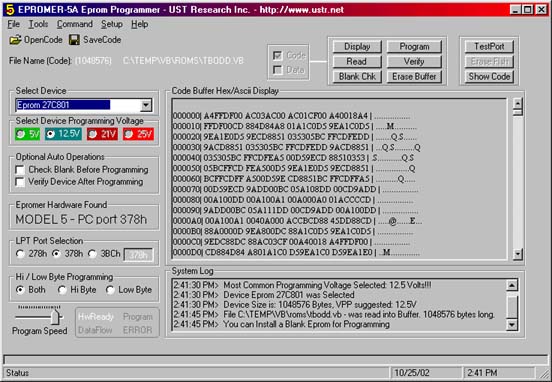Image resolution: width=552 pixels, height=382 pixels.
Task: Select LPT port 278h
Action: click(x=20, y=254)
